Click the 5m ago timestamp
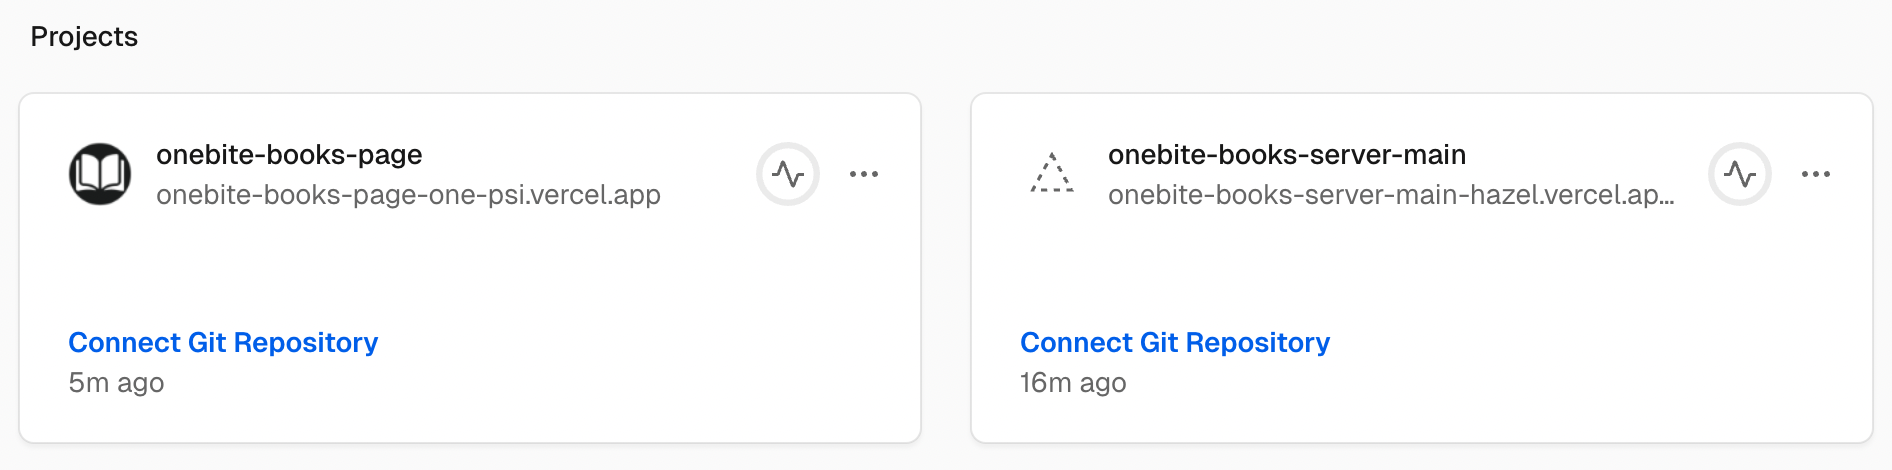 [x=116, y=383]
